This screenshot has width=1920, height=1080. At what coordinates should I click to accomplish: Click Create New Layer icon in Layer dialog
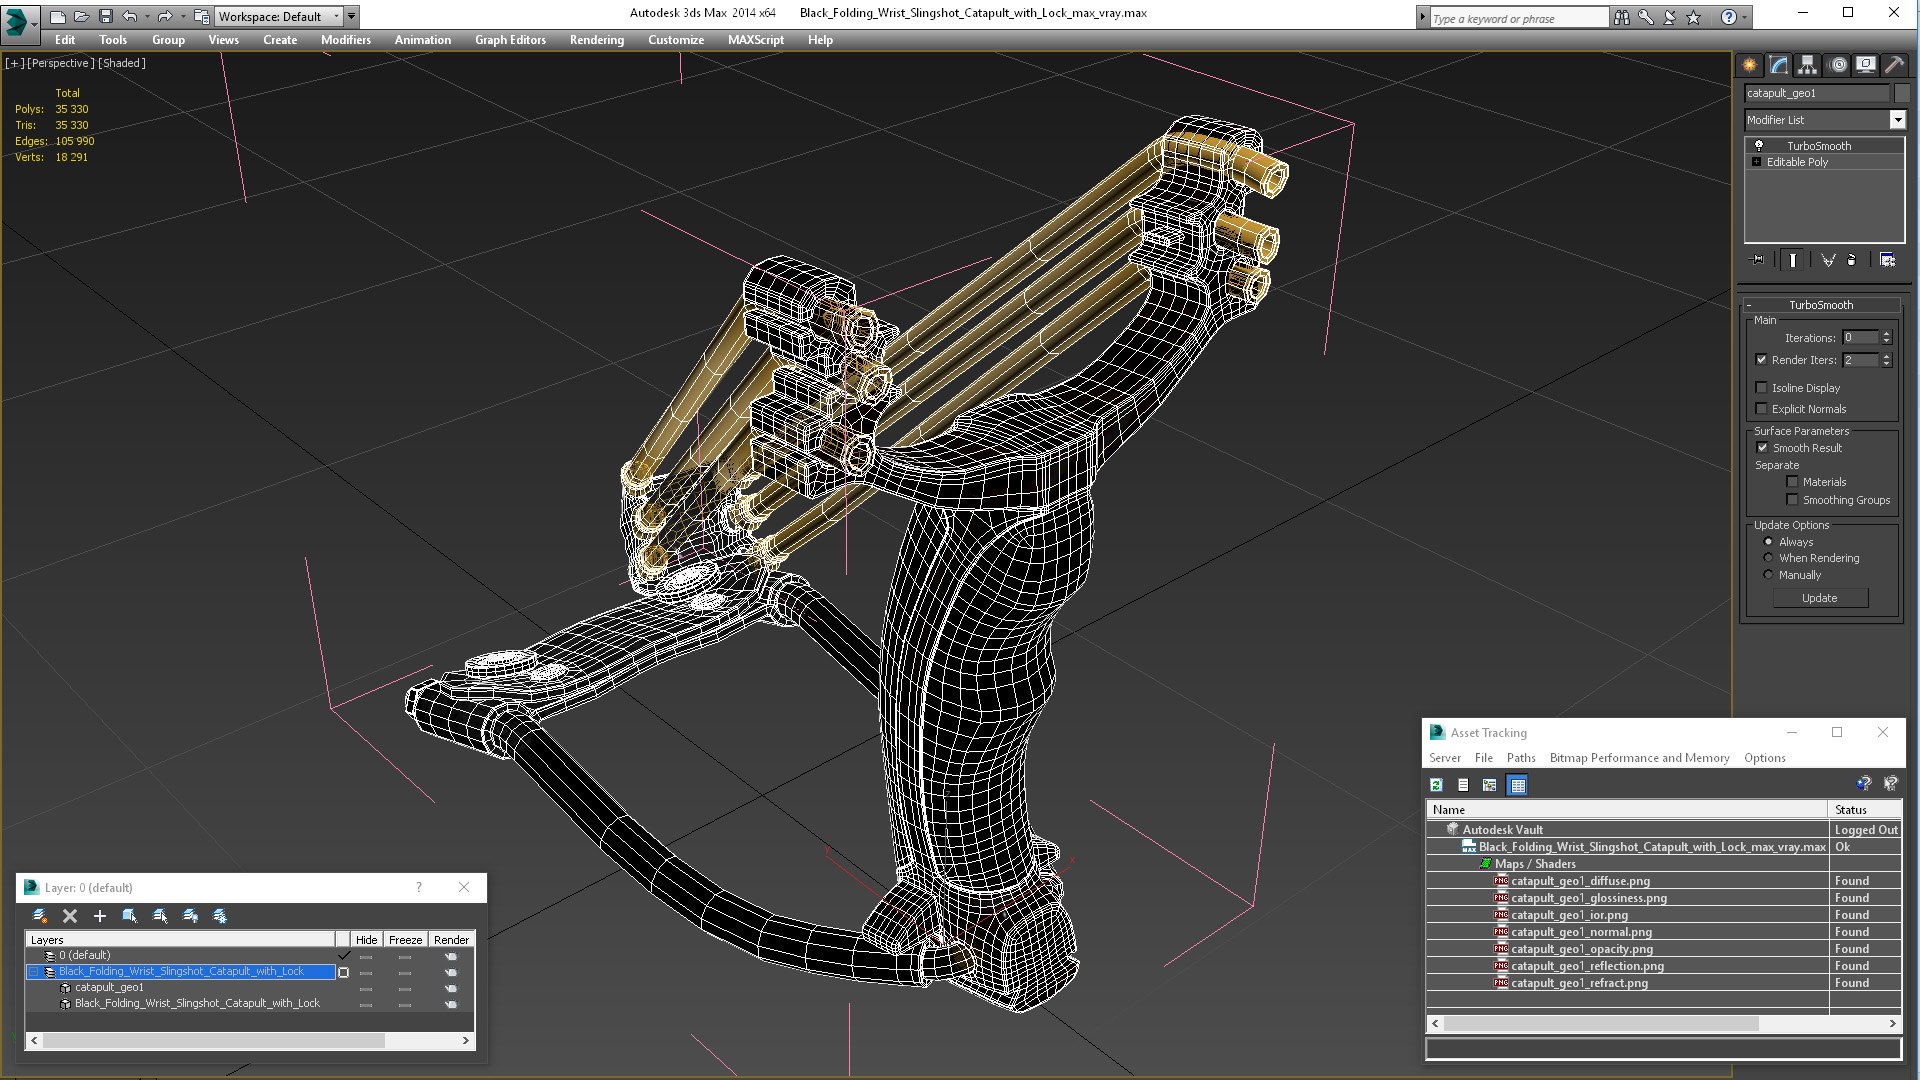pyautogui.click(x=40, y=916)
